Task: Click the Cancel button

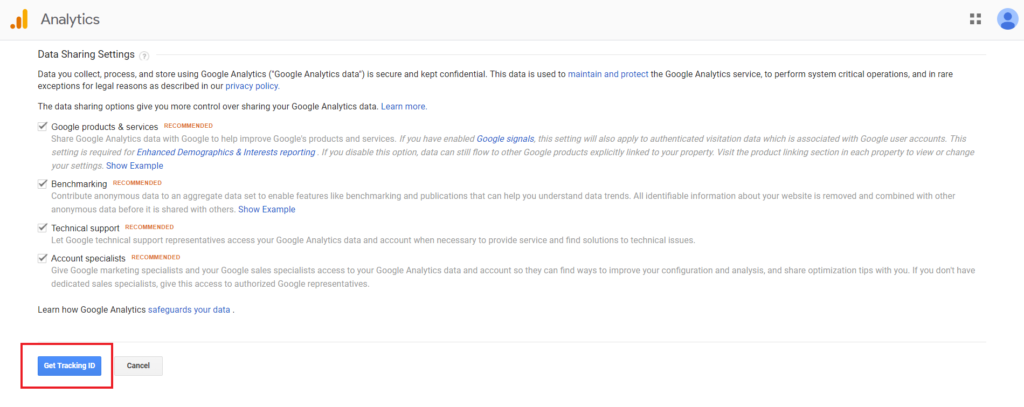Action: (x=138, y=366)
